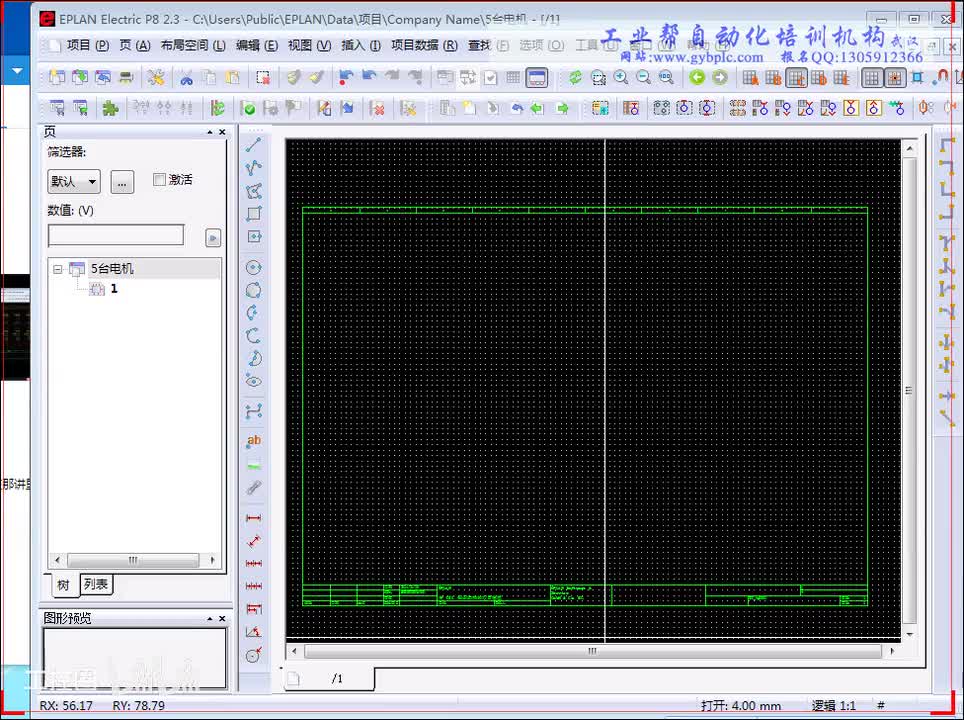This screenshot has width=964, height=720.
Task: Open the 项目数据(R) menu
Action: (424, 45)
